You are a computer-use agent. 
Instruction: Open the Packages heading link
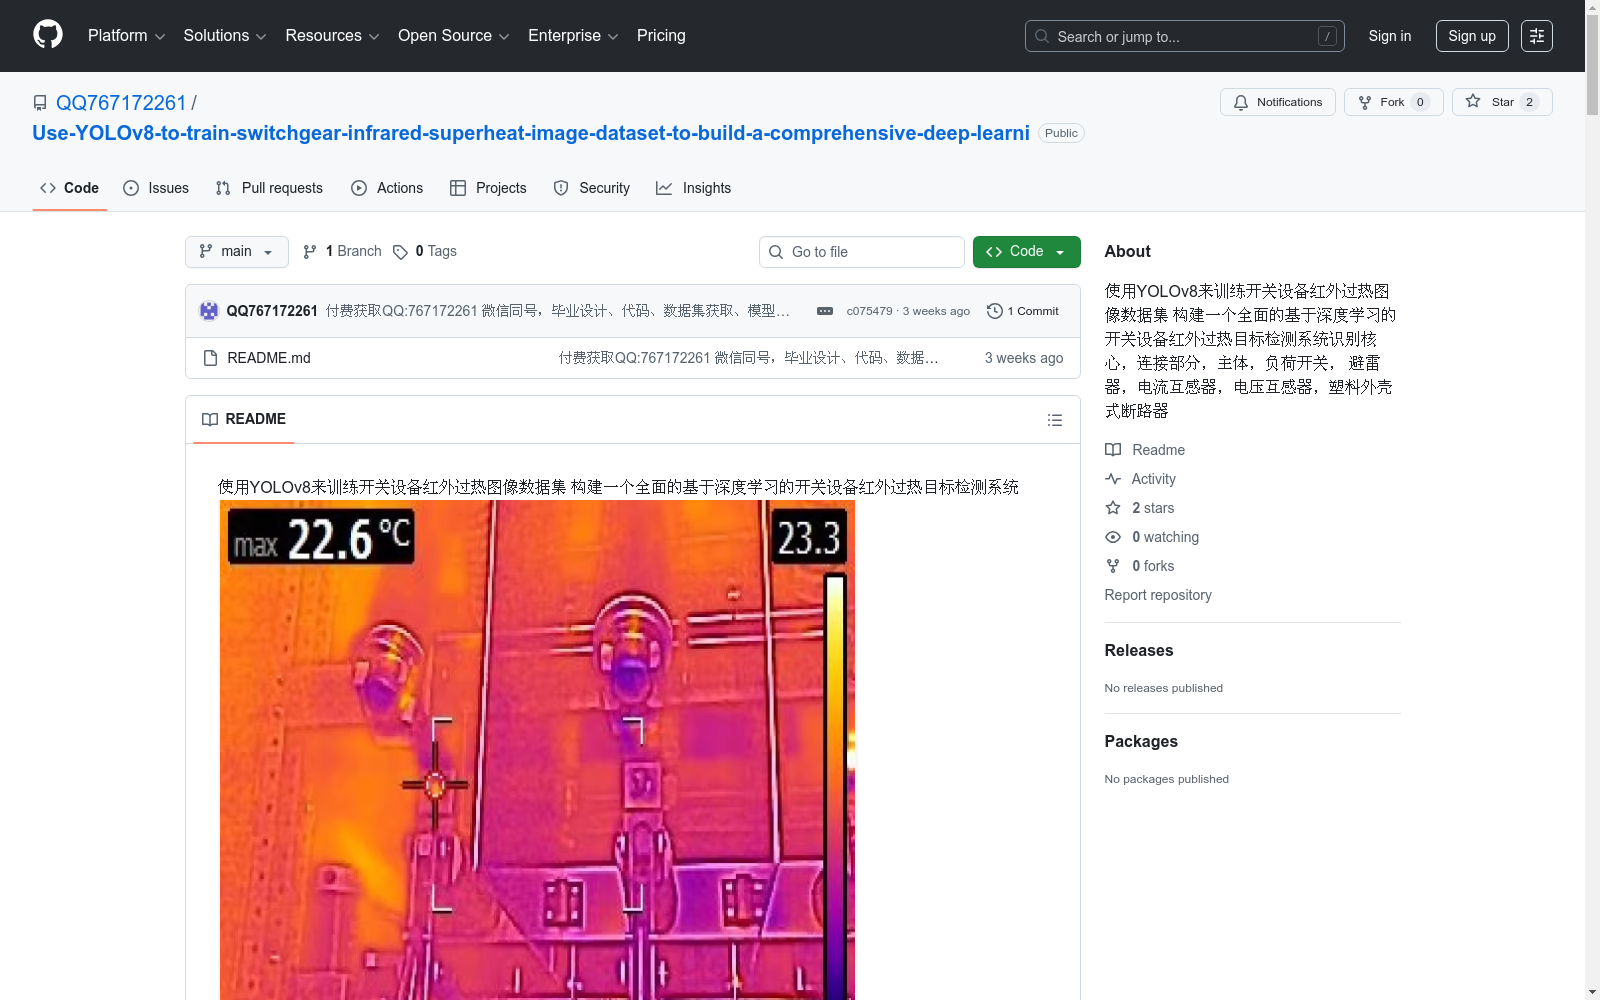click(x=1141, y=741)
